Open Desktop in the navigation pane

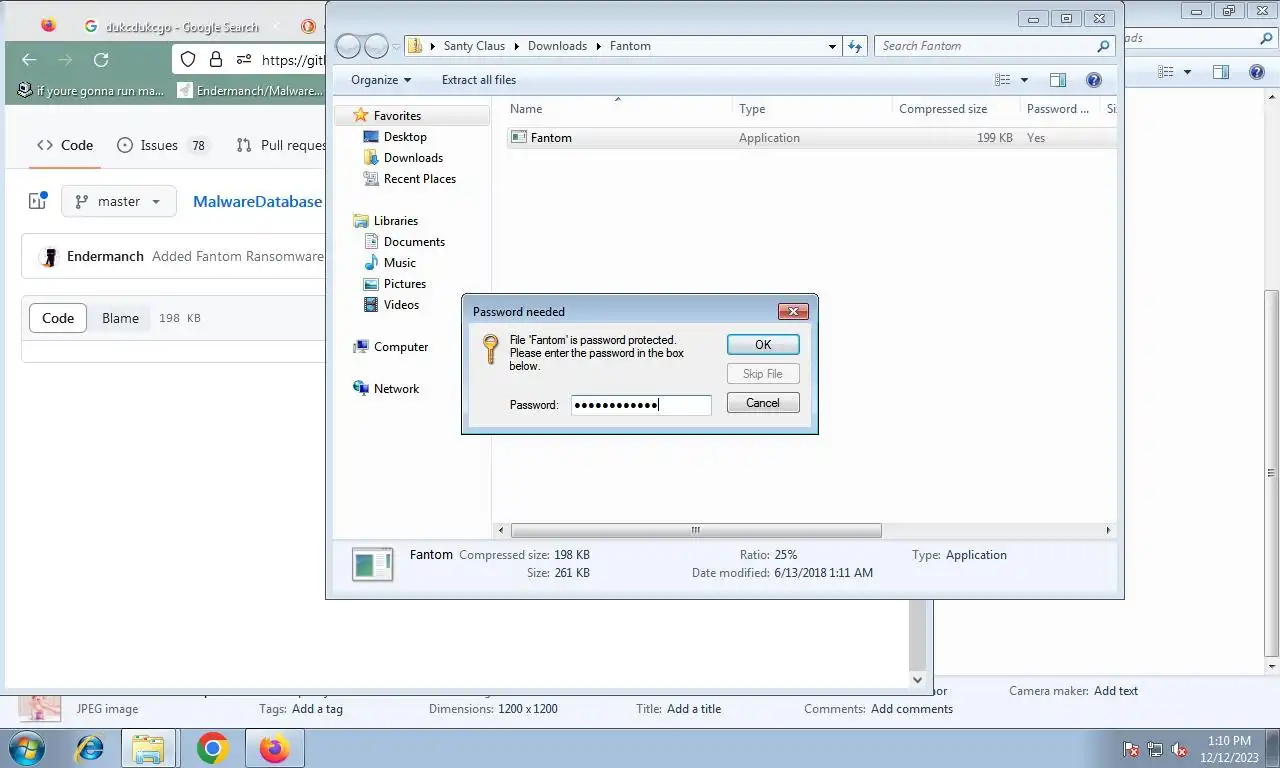pos(405,137)
